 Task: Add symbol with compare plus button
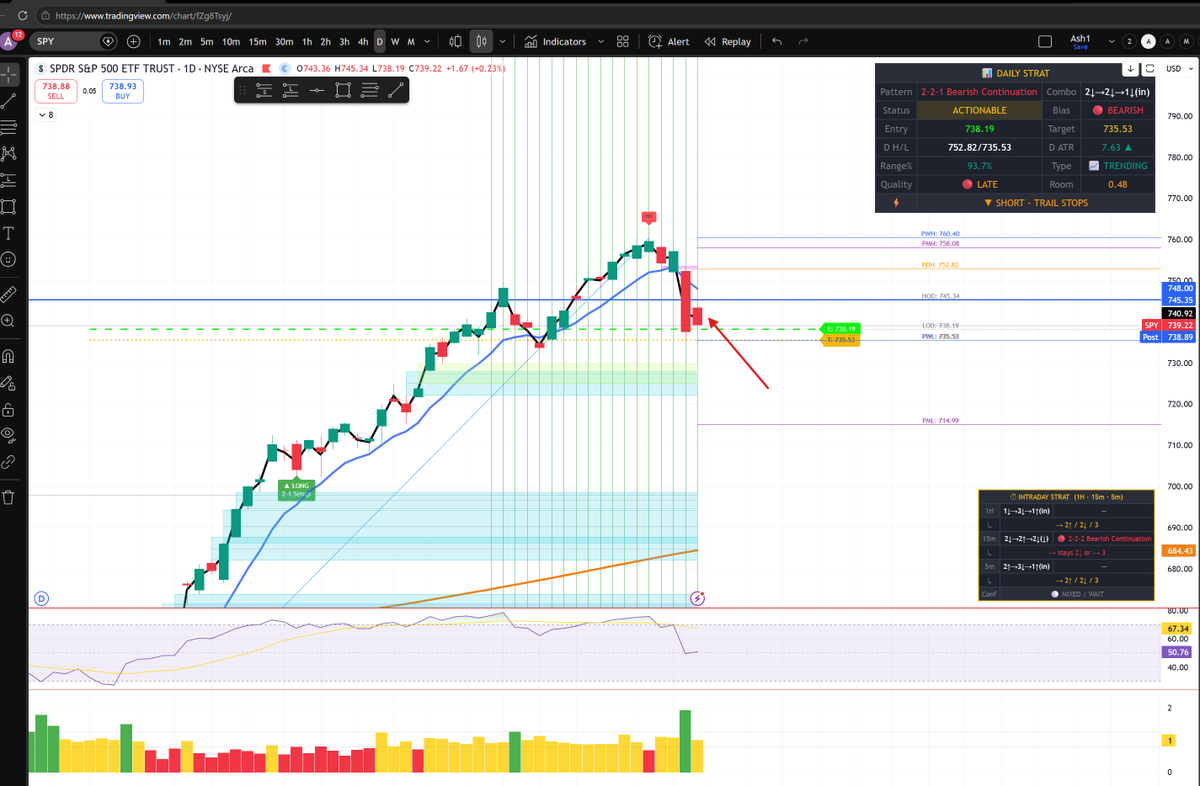tap(134, 42)
